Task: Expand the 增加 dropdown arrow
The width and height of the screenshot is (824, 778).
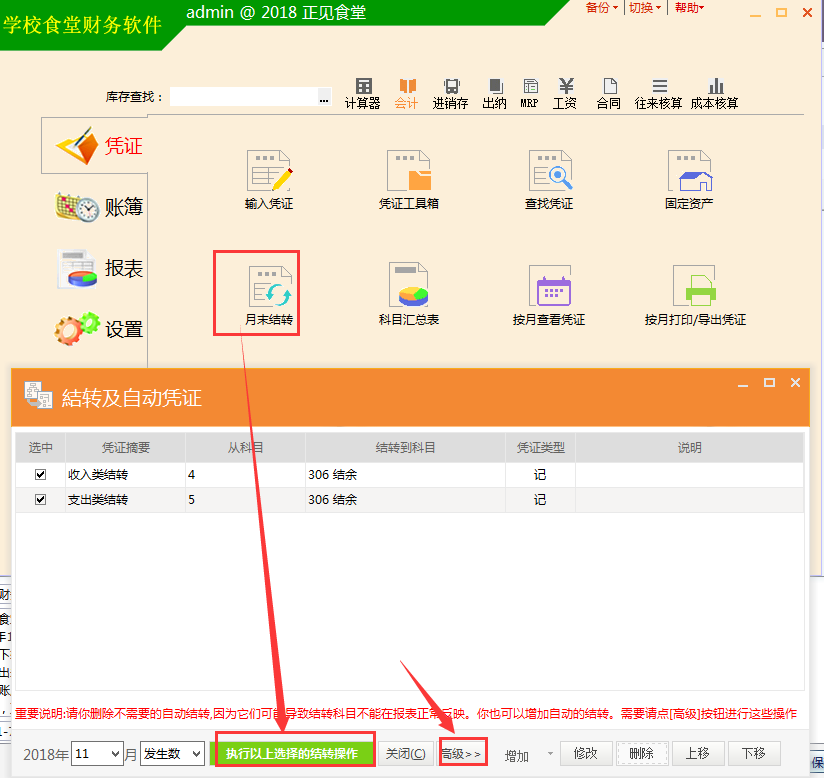Action: coord(549,755)
